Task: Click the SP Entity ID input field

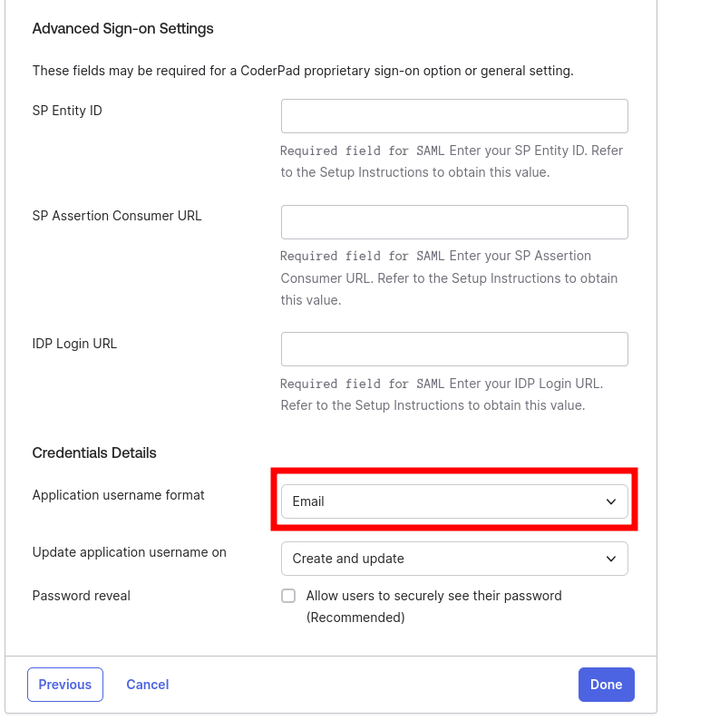Action: 454,116
